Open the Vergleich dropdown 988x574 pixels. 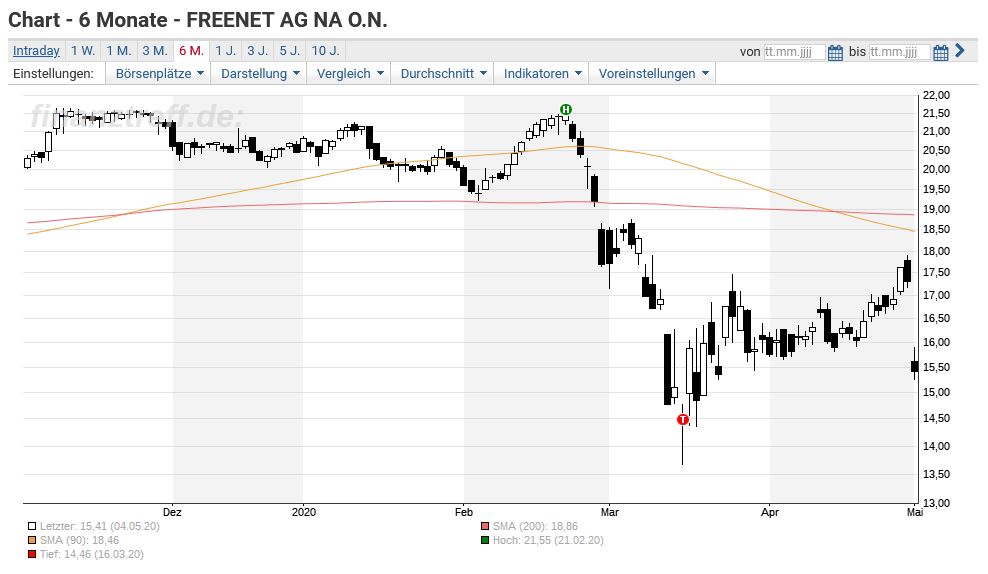tap(350, 73)
